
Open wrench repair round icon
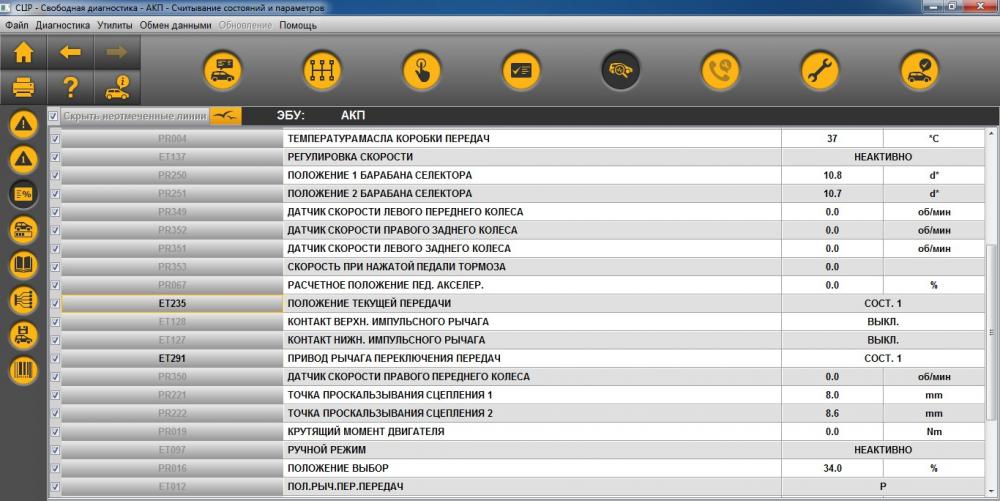pos(820,70)
